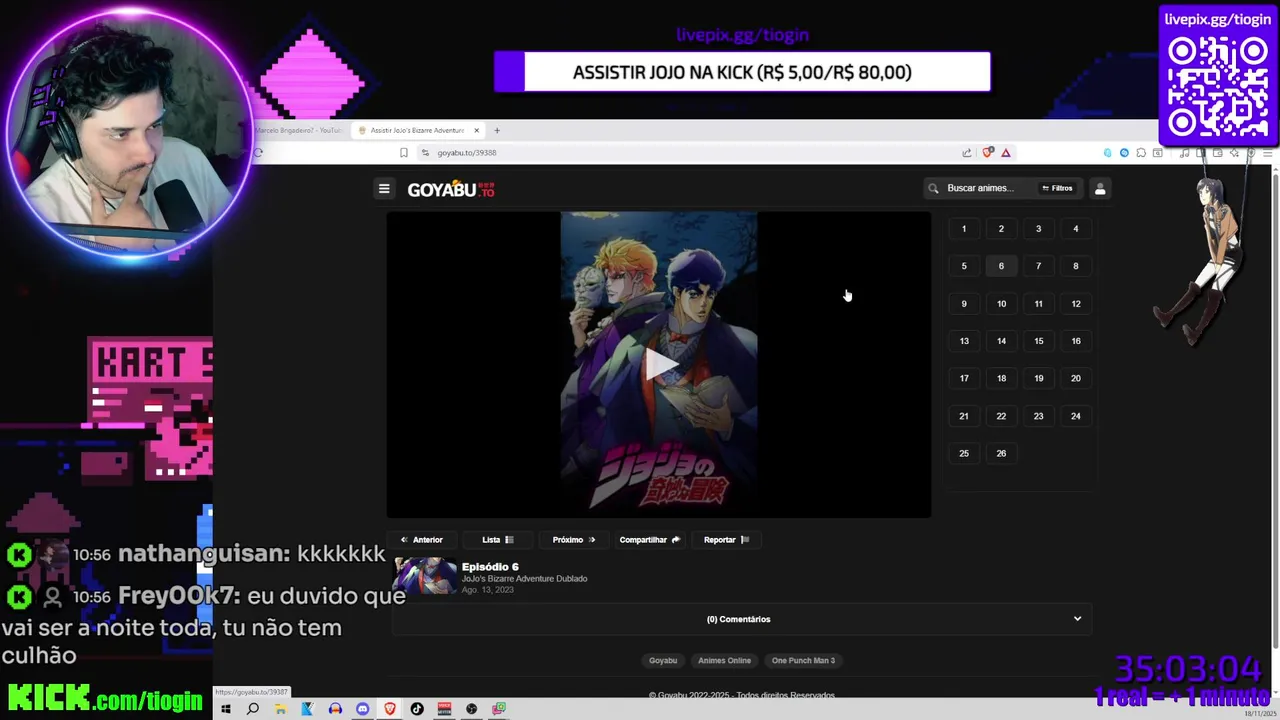Open the One Punch Man 3 tag
The height and width of the screenshot is (720, 1280).
pyautogui.click(x=803, y=660)
